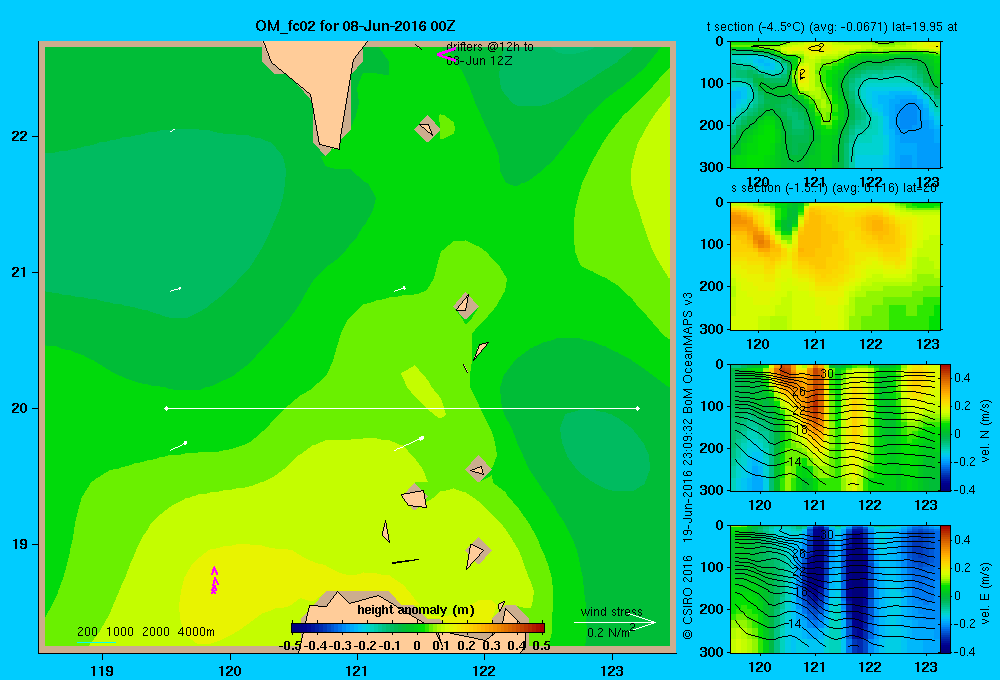This screenshot has width=1000, height=680.
Task: Click the "t section (-4..5°C)" heading
Action: point(756,27)
